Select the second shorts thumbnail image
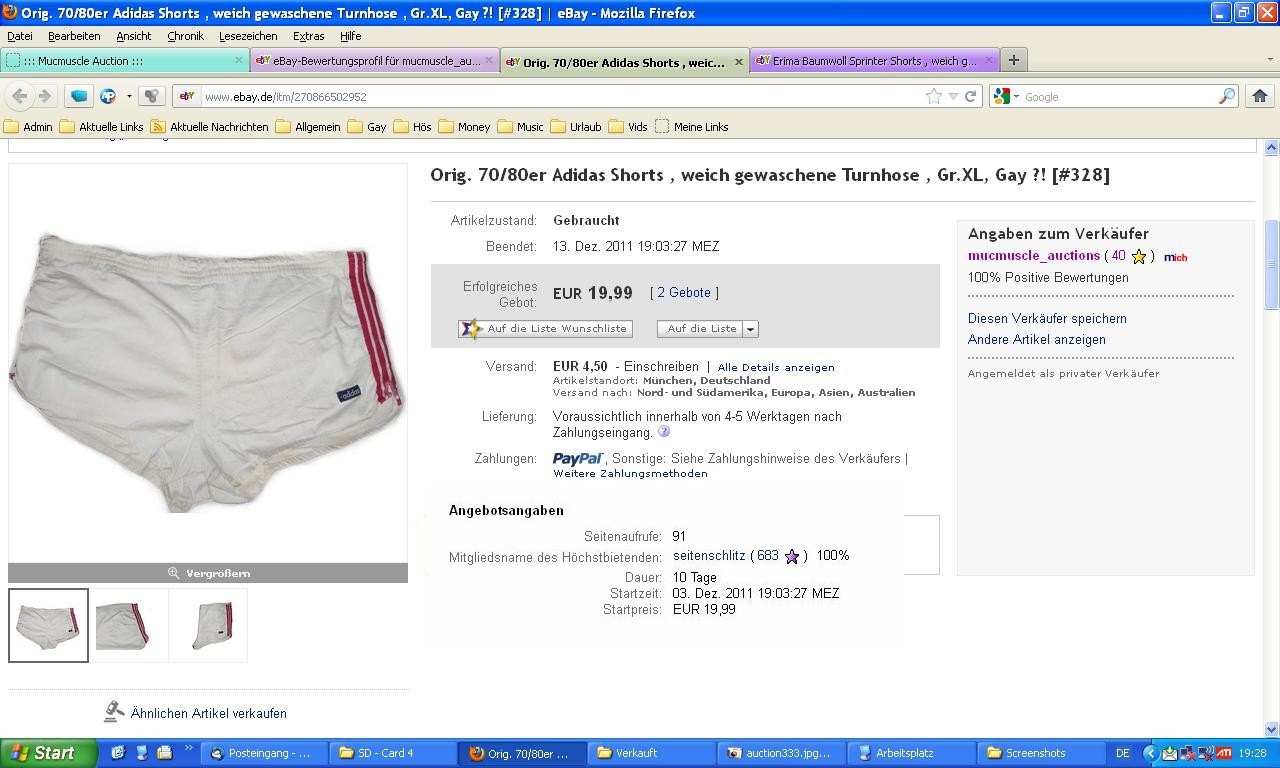 (x=128, y=625)
